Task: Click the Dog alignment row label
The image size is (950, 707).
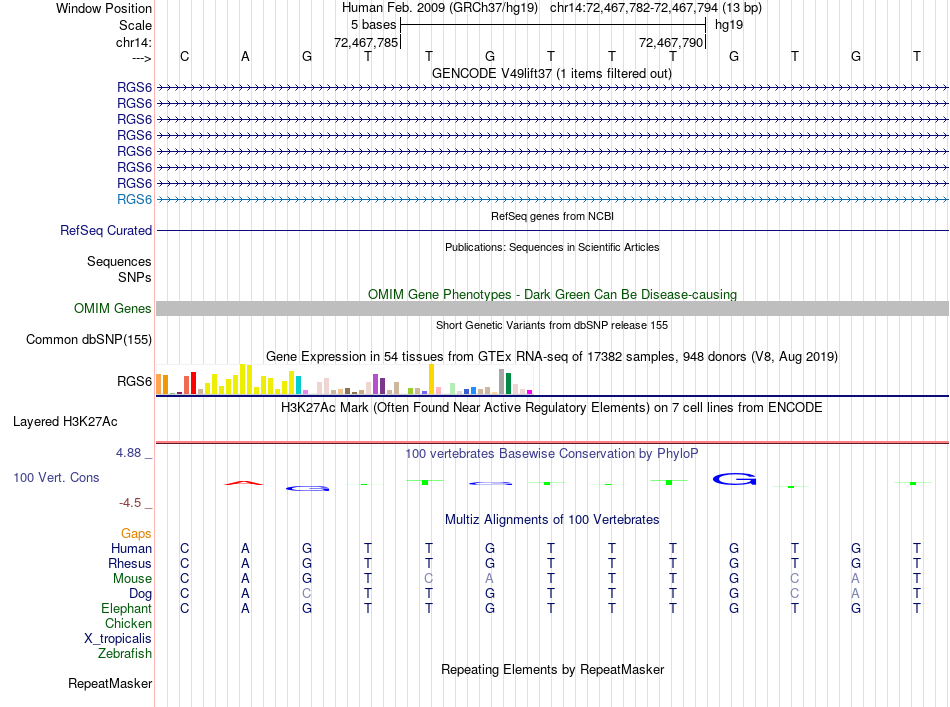Action: [x=140, y=594]
